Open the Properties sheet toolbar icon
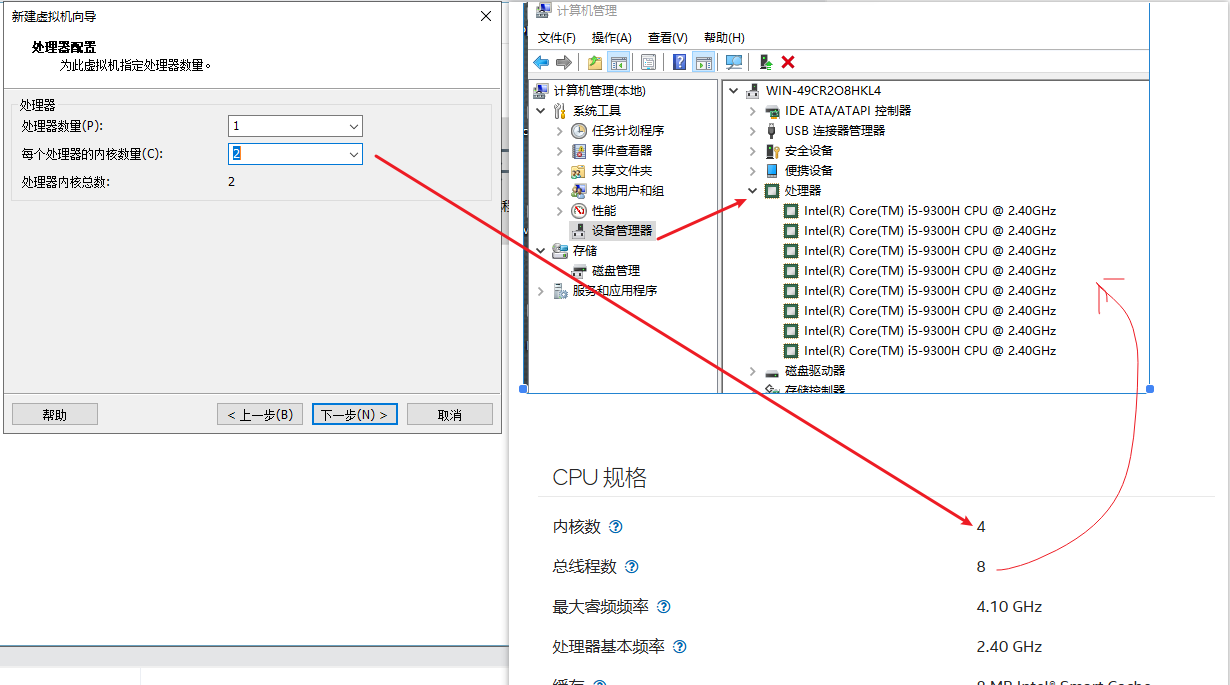Screen dimensions: 1230x685 tap(648, 62)
